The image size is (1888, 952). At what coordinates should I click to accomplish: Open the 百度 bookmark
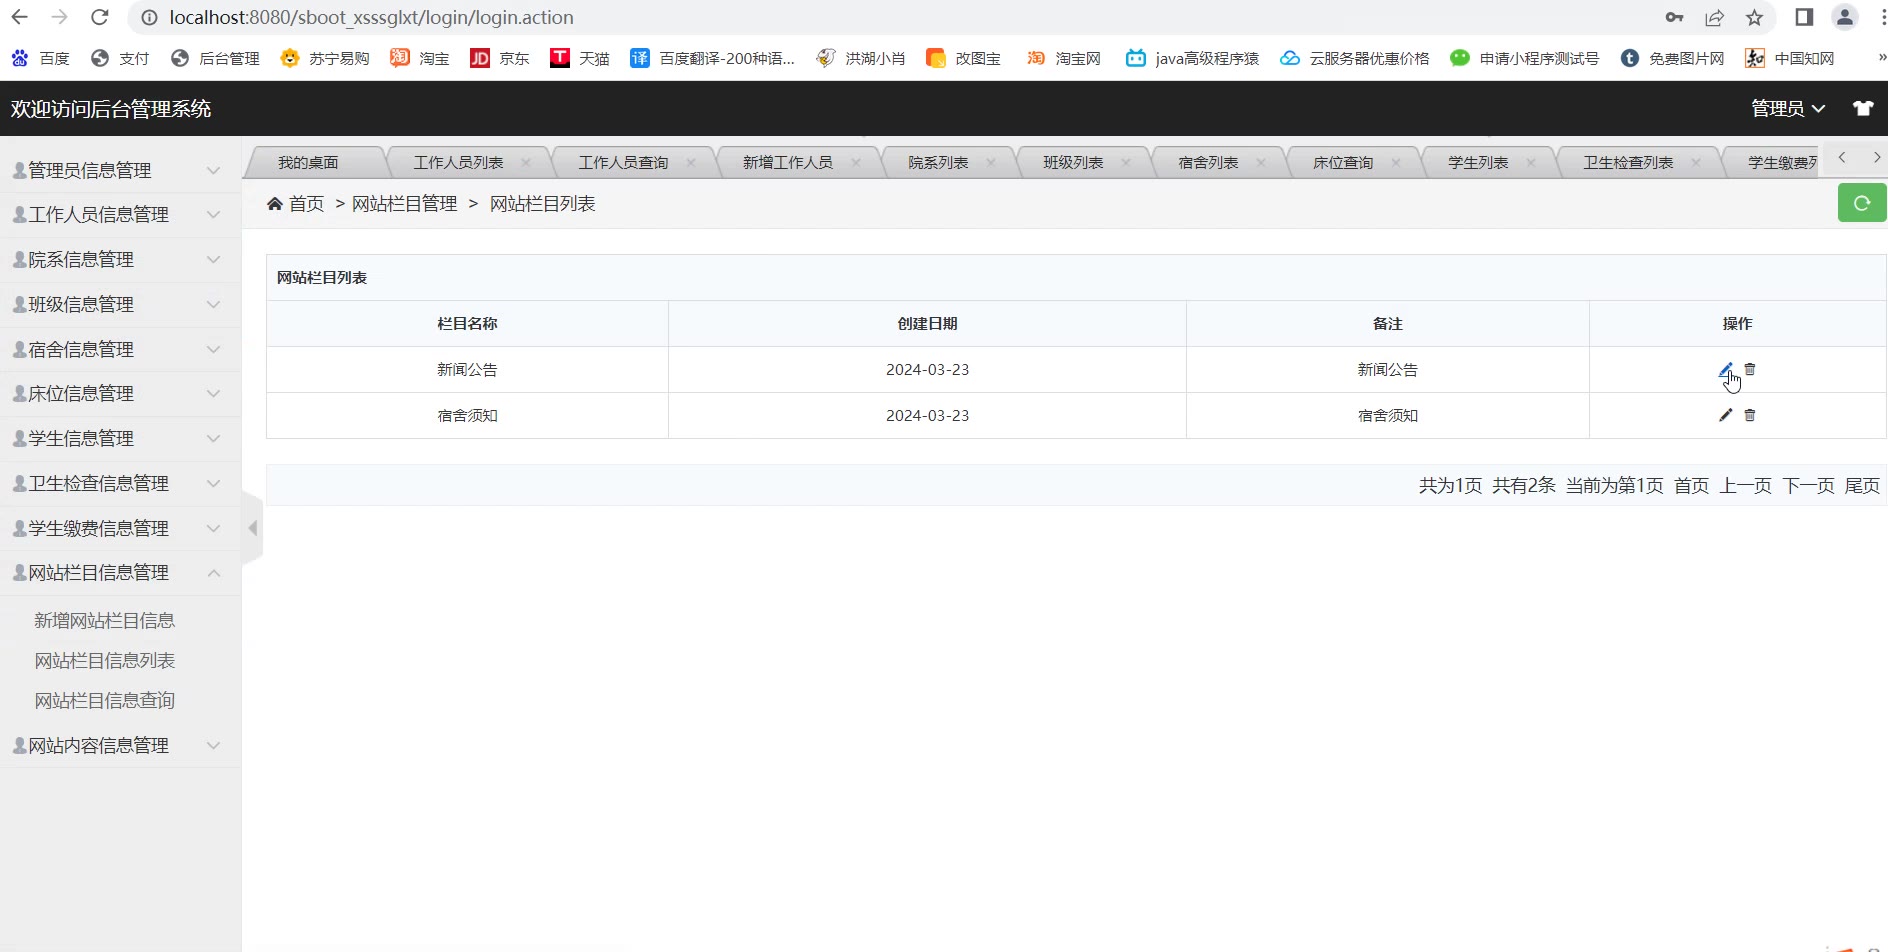coord(40,58)
